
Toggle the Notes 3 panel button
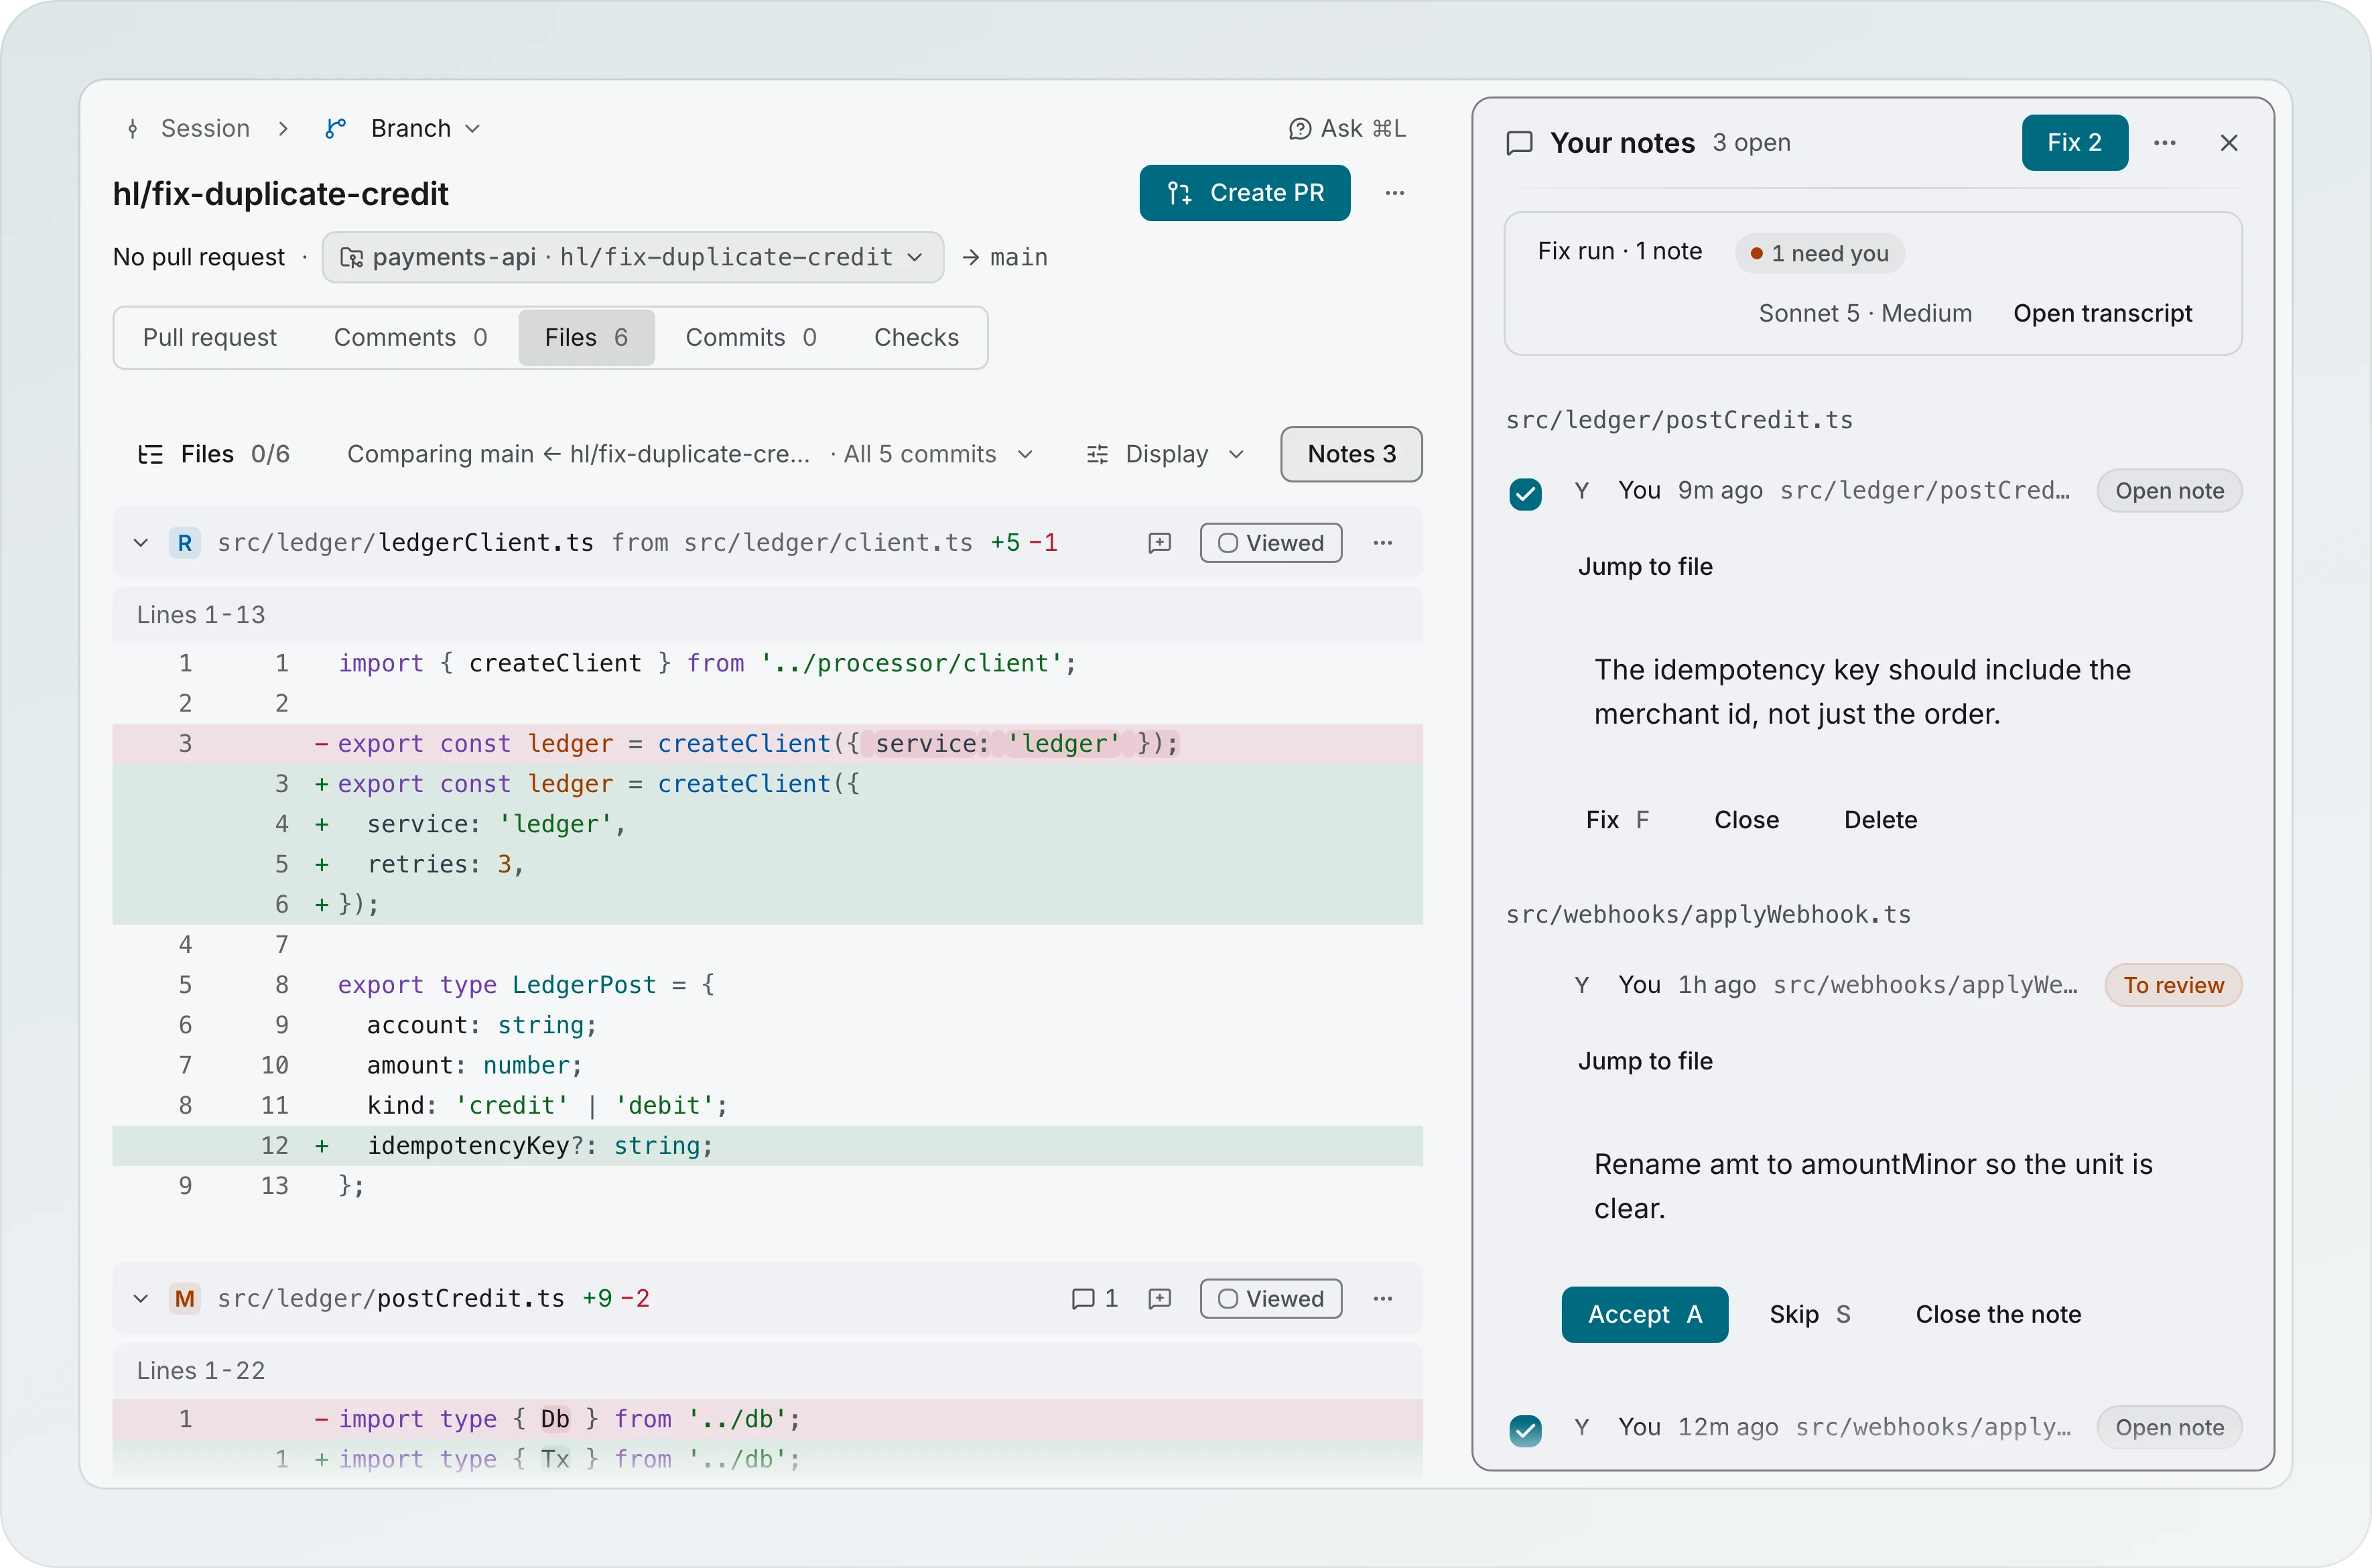click(x=1351, y=454)
